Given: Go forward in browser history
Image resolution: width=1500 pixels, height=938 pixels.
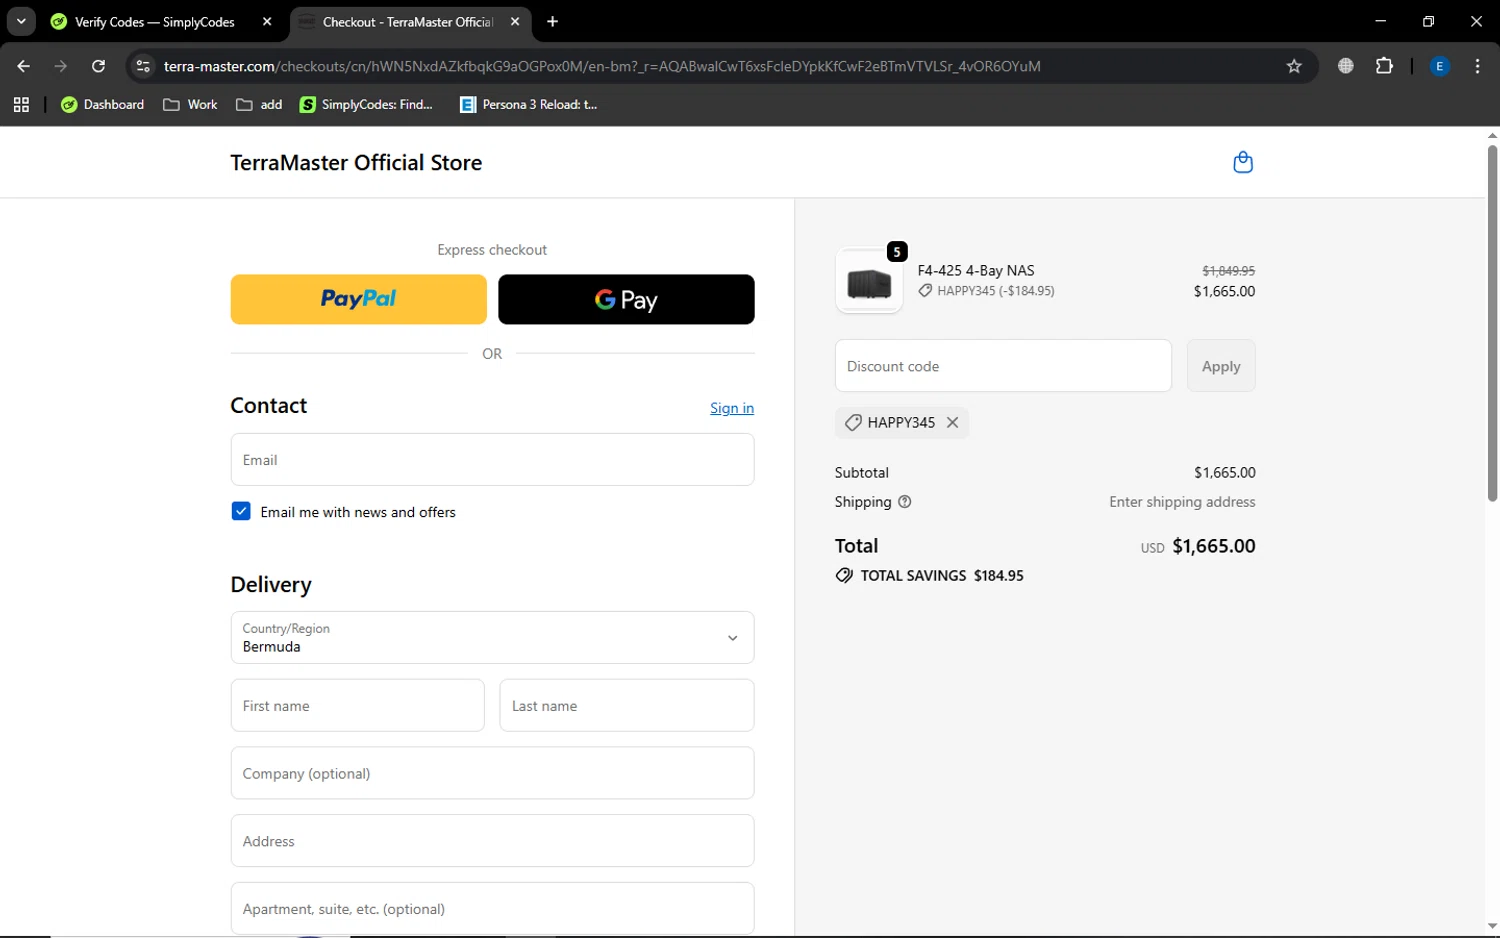Looking at the screenshot, I should pyautogui.click(x=61, y=66).
